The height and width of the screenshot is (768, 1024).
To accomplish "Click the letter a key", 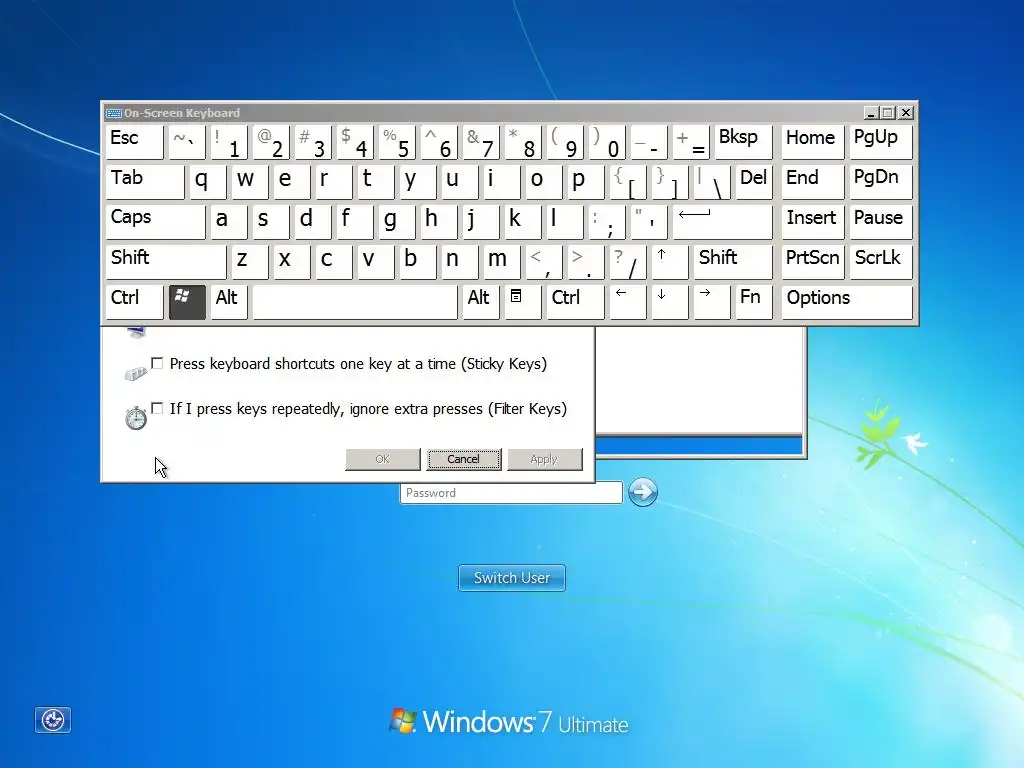I will [229, 223].
